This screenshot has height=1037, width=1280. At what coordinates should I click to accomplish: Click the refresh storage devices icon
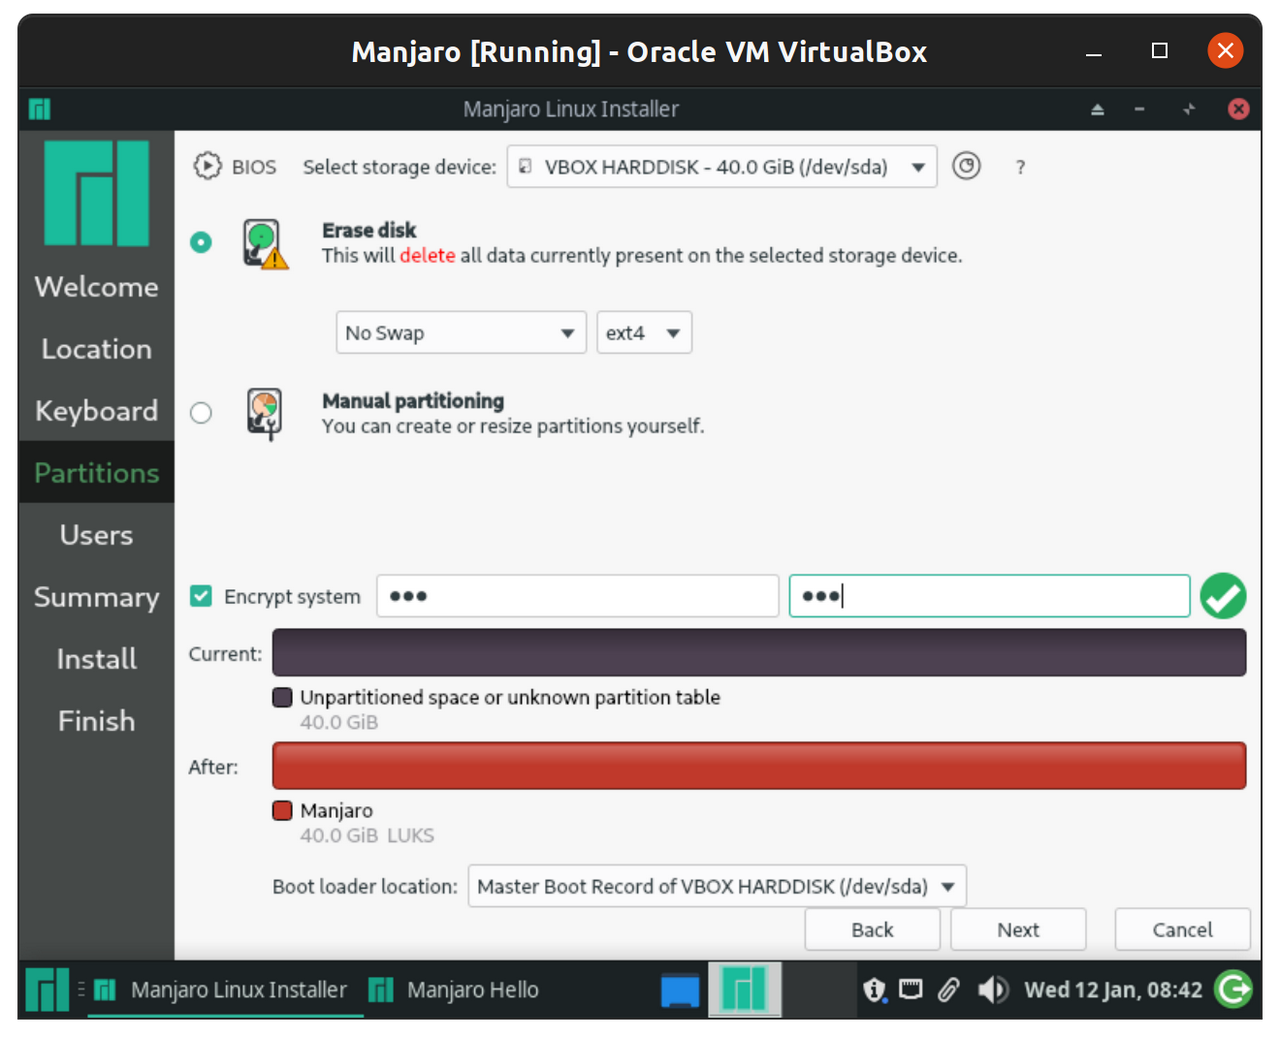[x=966, y=166]
